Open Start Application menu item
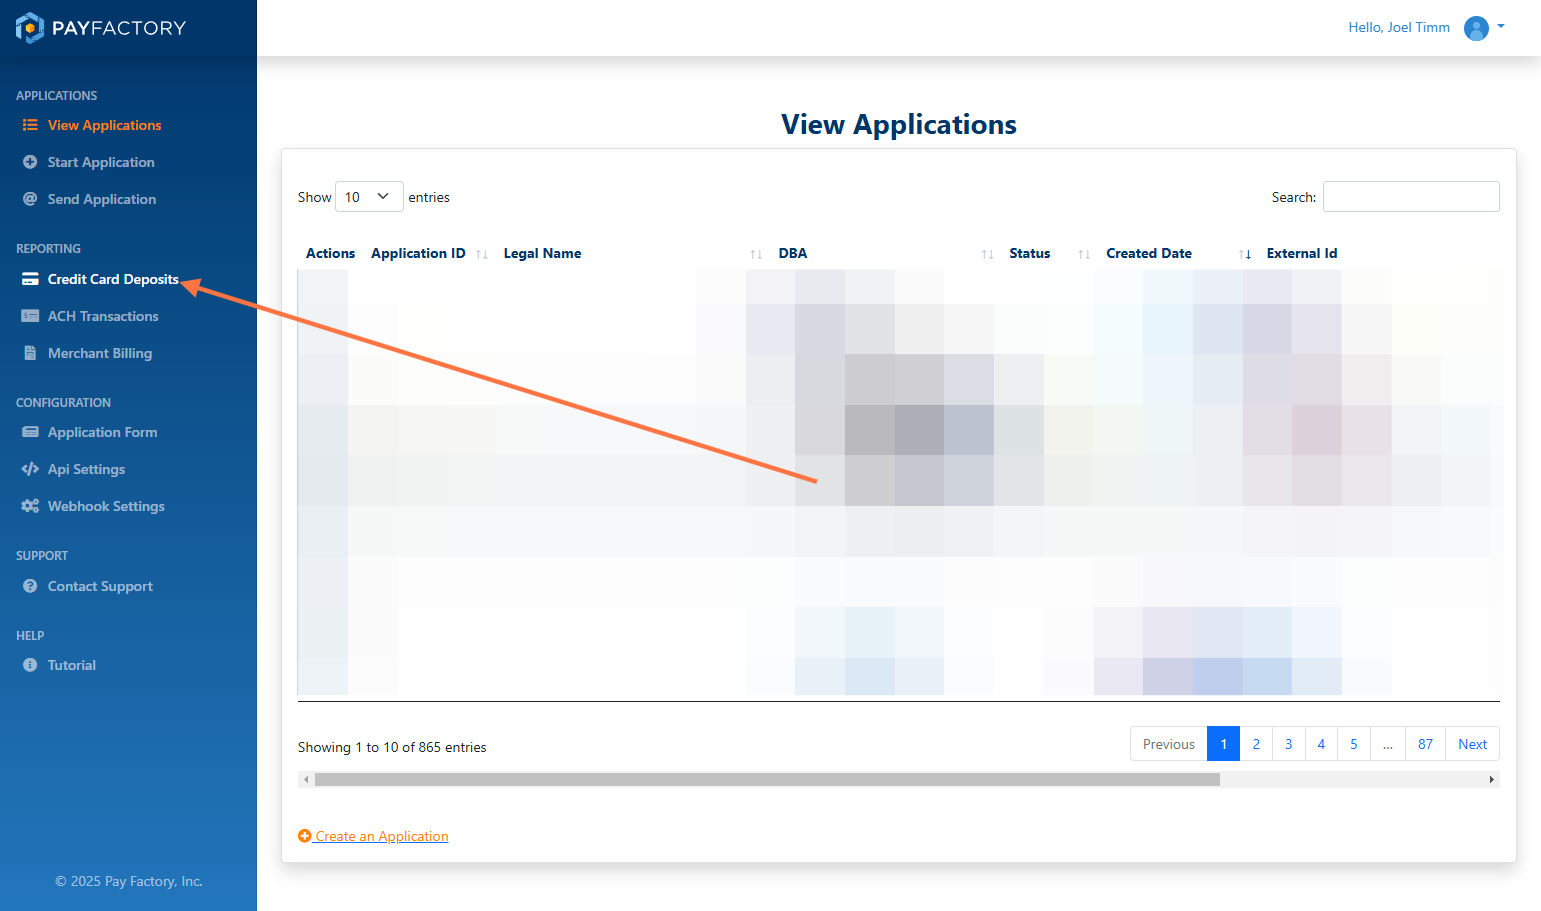Viewport: 1541px width, 911px height. pos(101,162)
